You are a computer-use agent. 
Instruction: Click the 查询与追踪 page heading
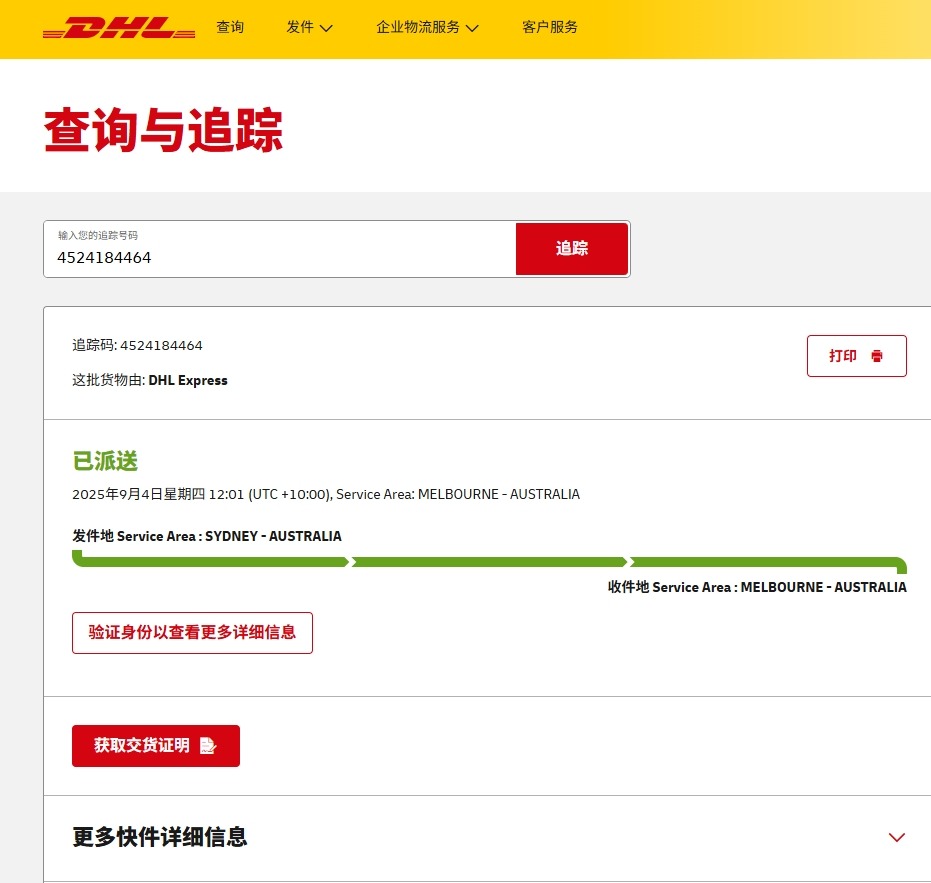pos(163,130)
